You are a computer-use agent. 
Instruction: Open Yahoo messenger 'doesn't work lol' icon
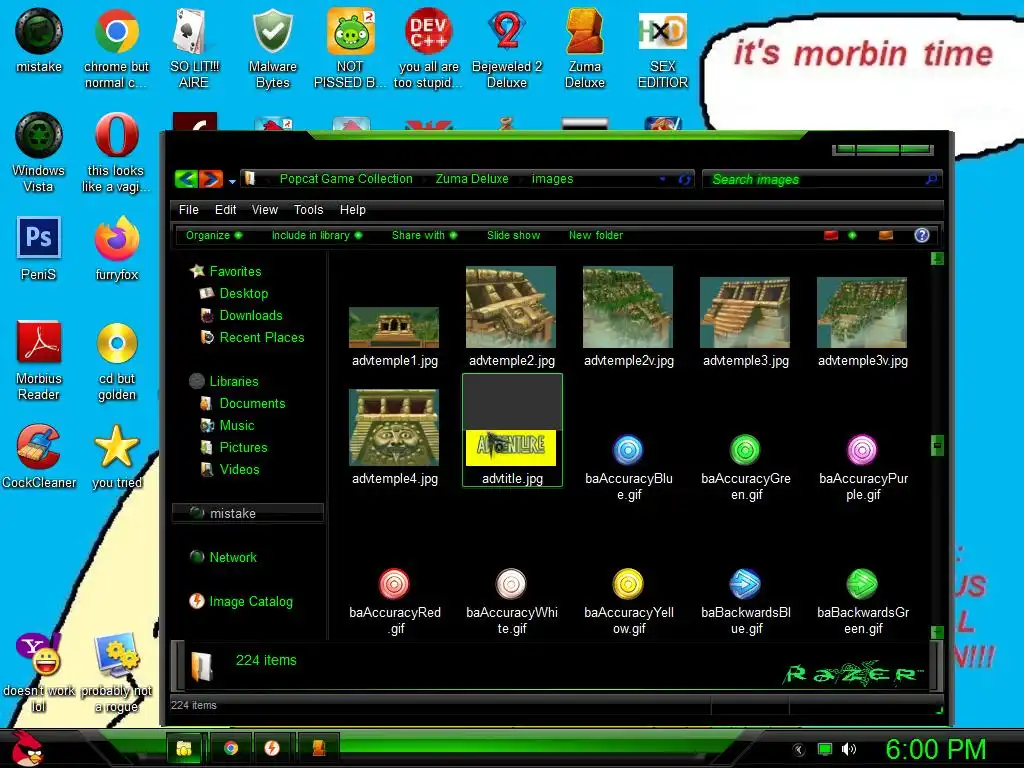tap(39, 673)
